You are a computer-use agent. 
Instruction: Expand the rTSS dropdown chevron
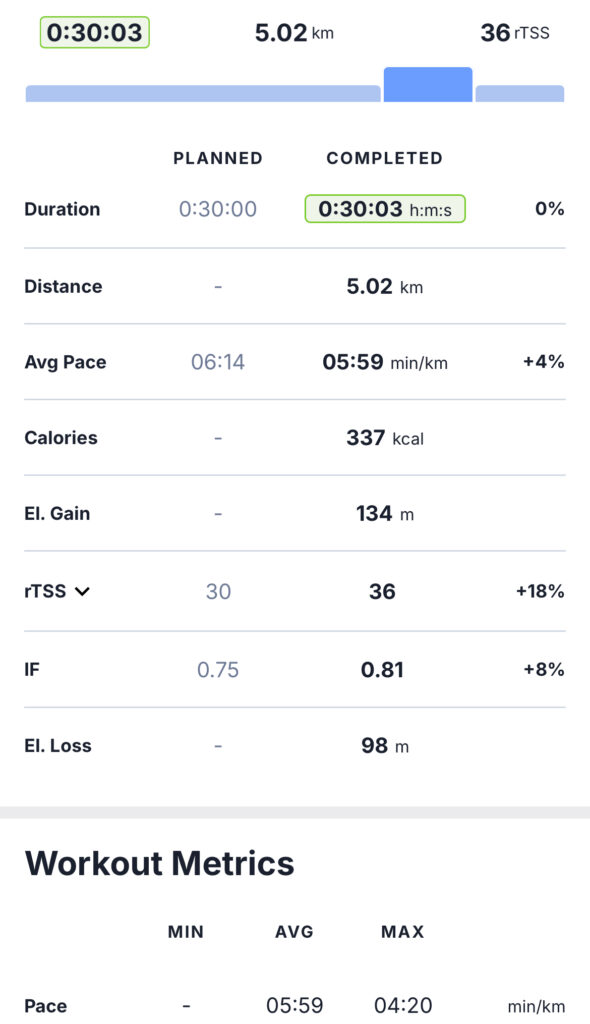click(x=82, y=592)
